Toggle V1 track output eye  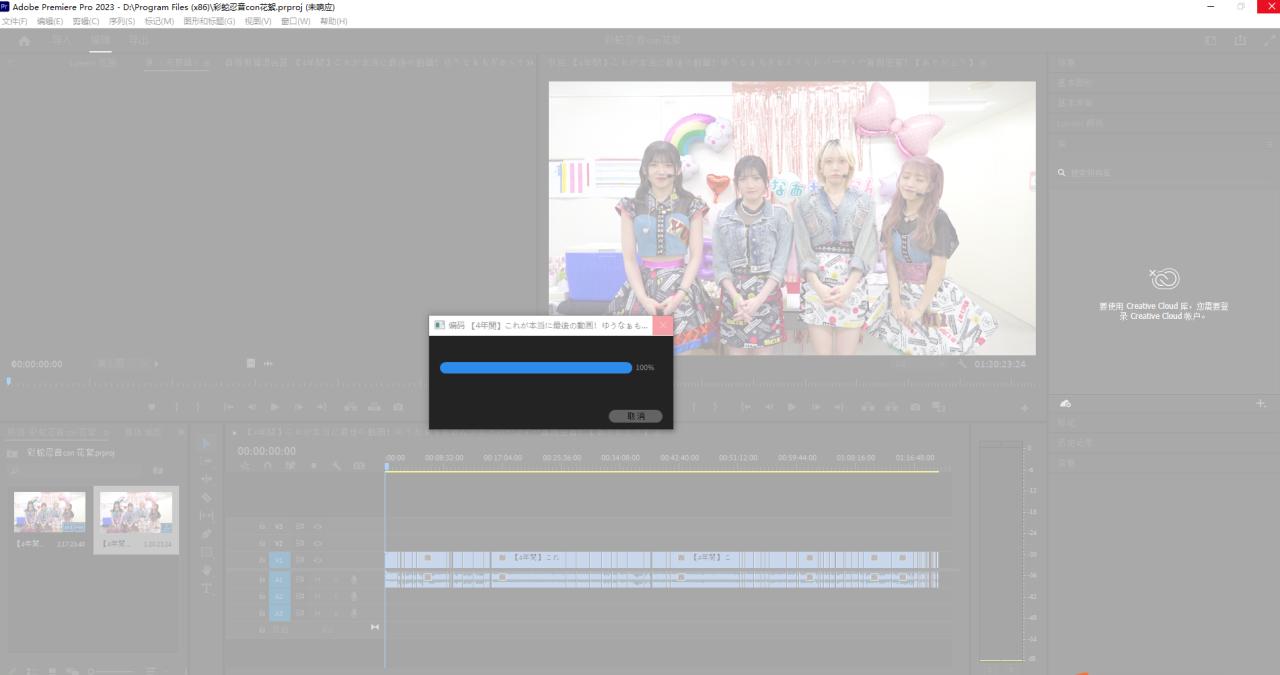coord(318,560)
